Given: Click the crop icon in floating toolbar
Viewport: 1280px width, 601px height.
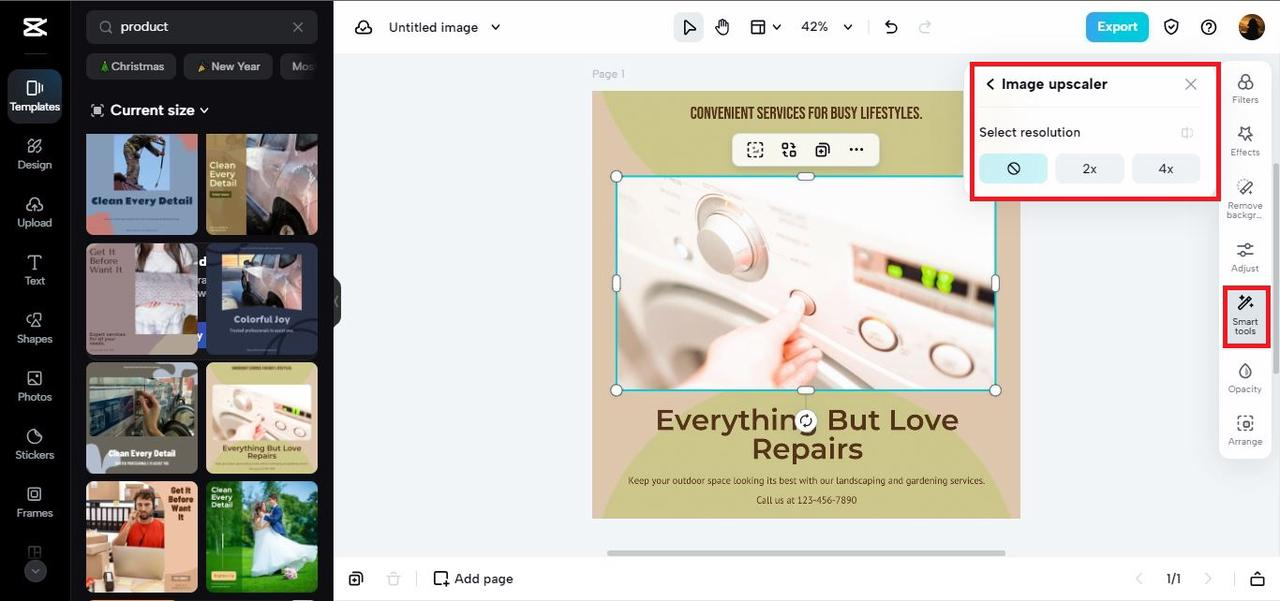Looking at the screenshot, I should tap(755, 150).
